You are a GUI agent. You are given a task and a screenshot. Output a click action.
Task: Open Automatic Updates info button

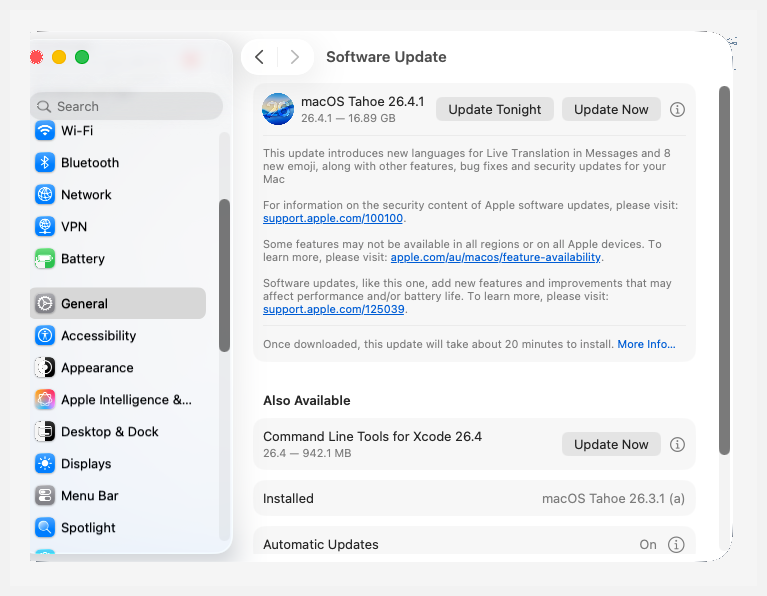(x=676, y=545)
